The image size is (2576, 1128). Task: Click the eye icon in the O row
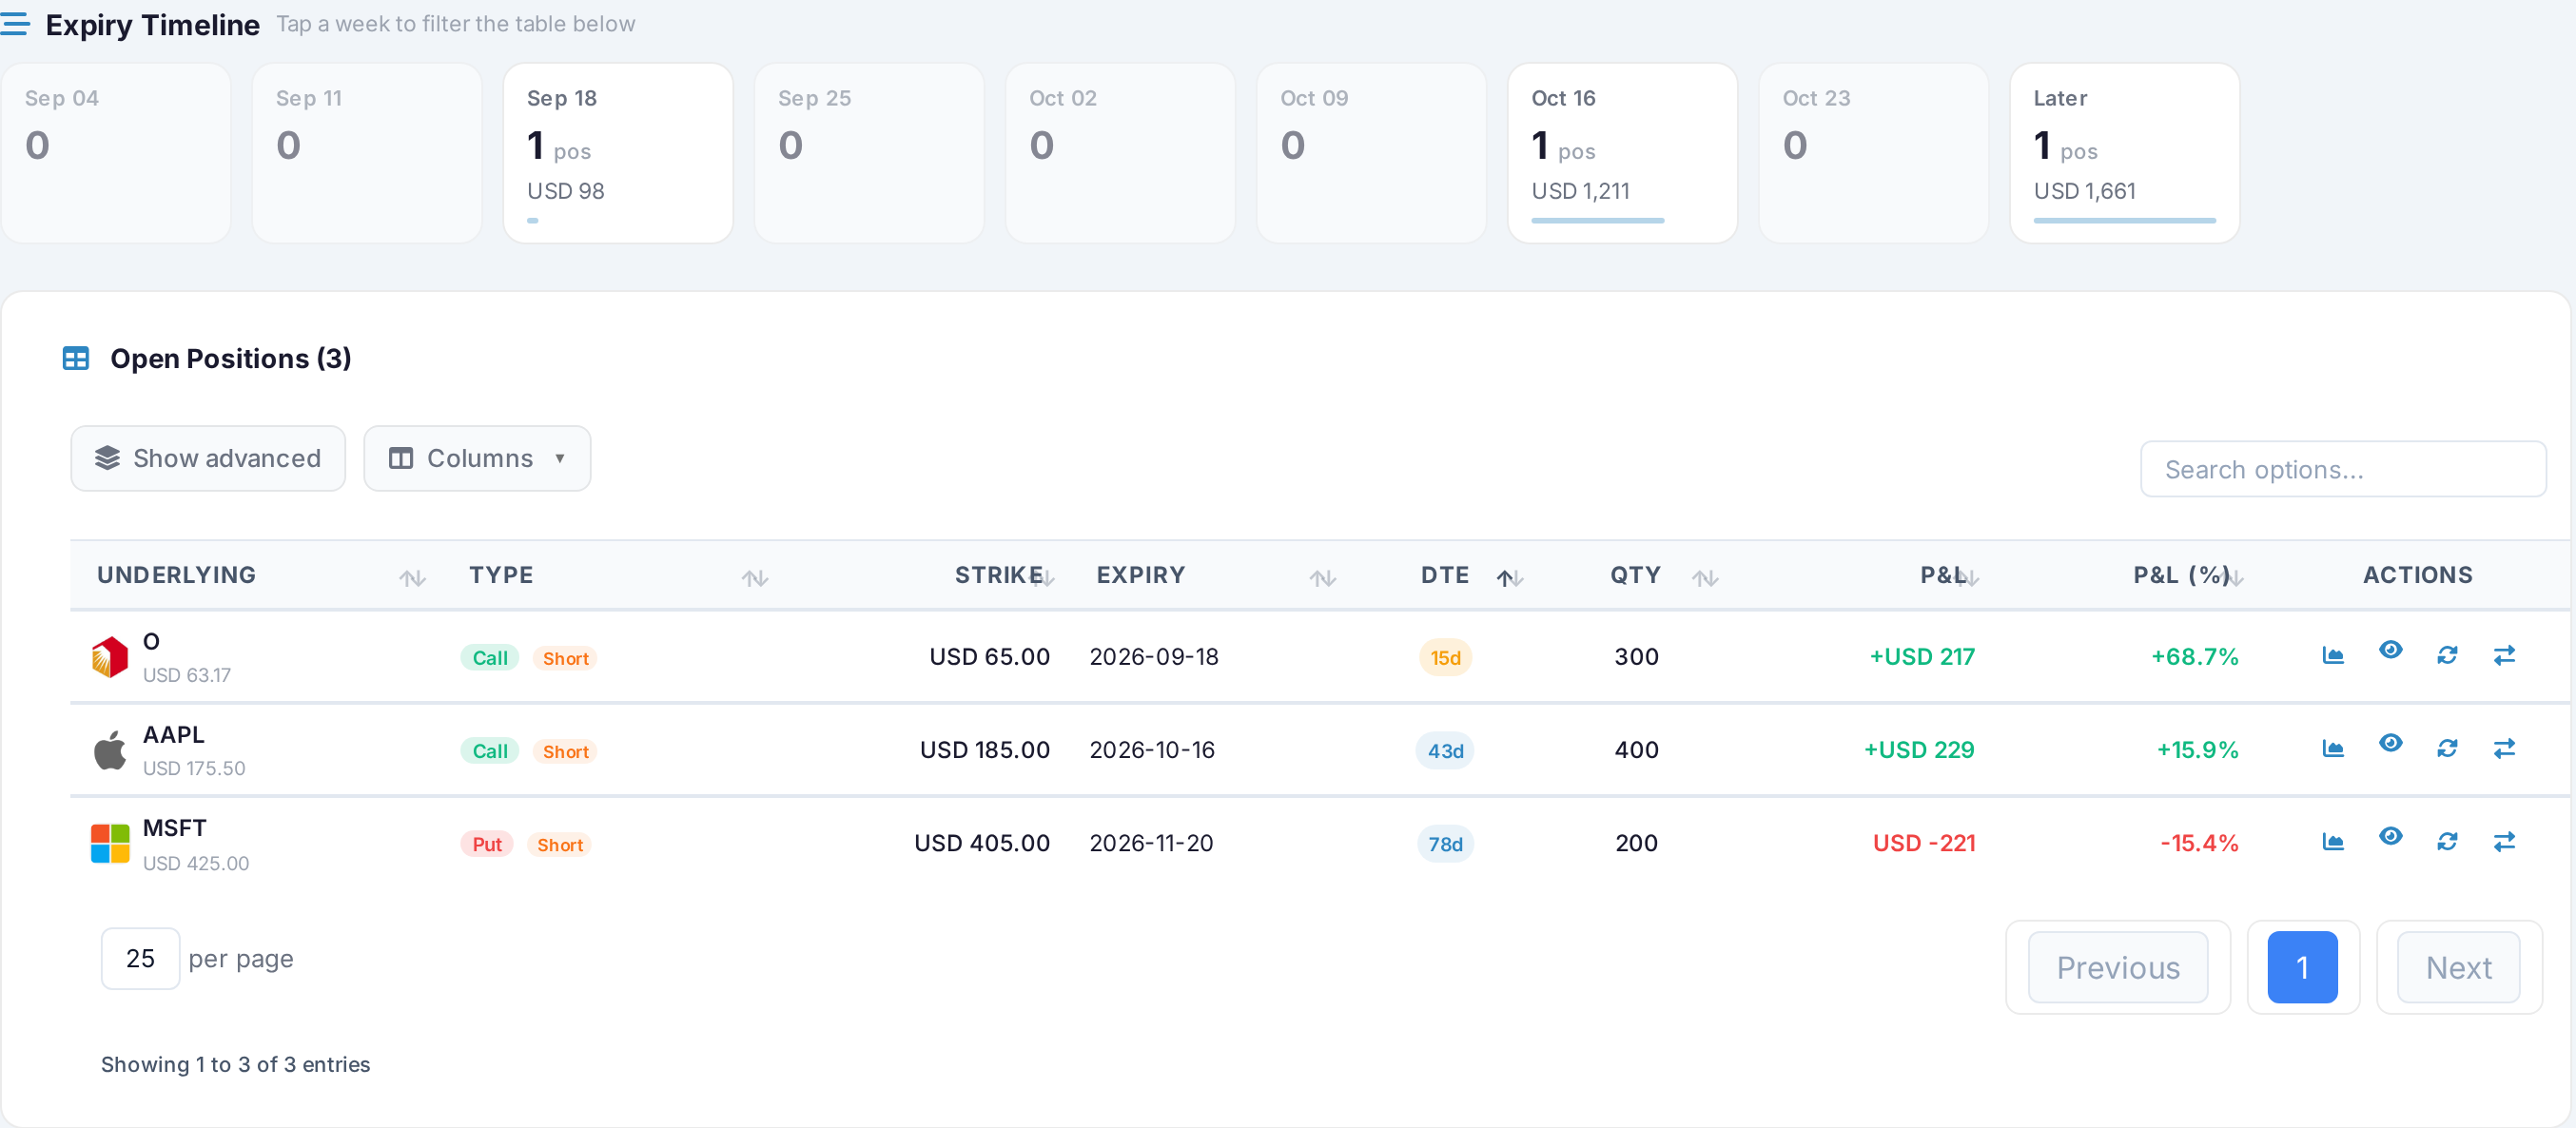2390,650
